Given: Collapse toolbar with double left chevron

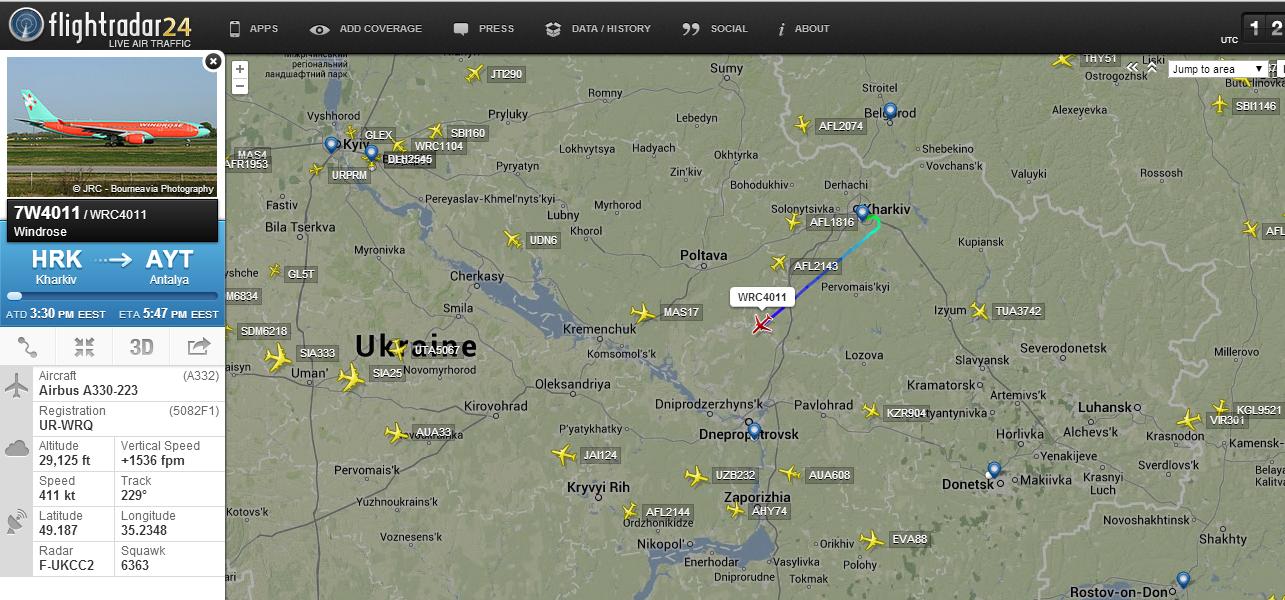Looking at the screenshot, I should 1133,68.
